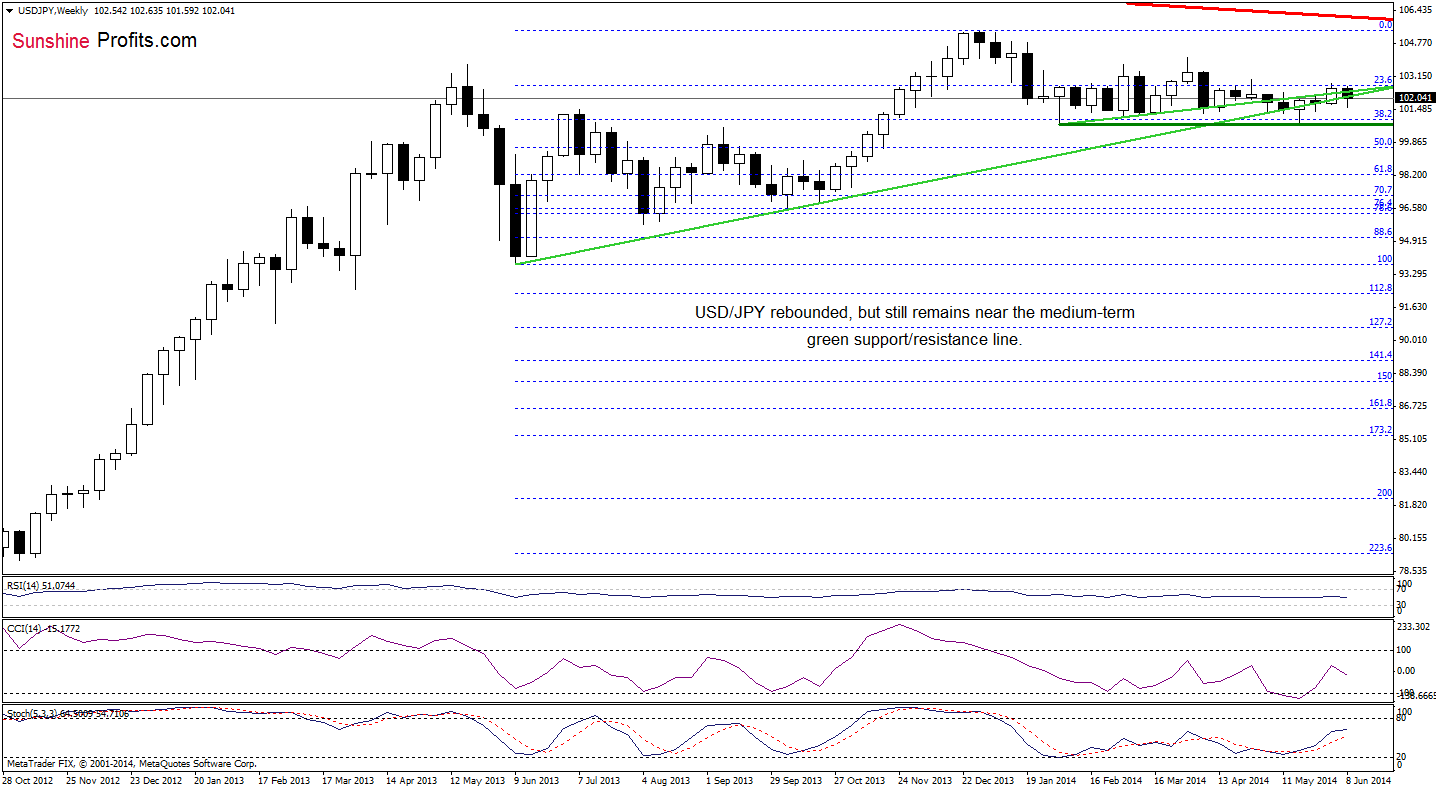Click the Fibonacci 50.0 level label
The image size is (1436, 789).
(x=1383, y=142)
